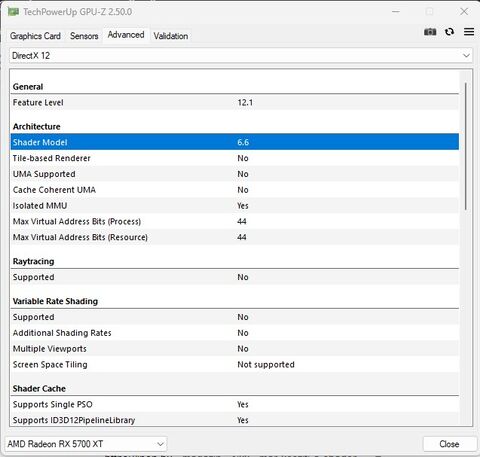Click the refresh arrows icon
The image size is (480, 457).
[449, 32]
